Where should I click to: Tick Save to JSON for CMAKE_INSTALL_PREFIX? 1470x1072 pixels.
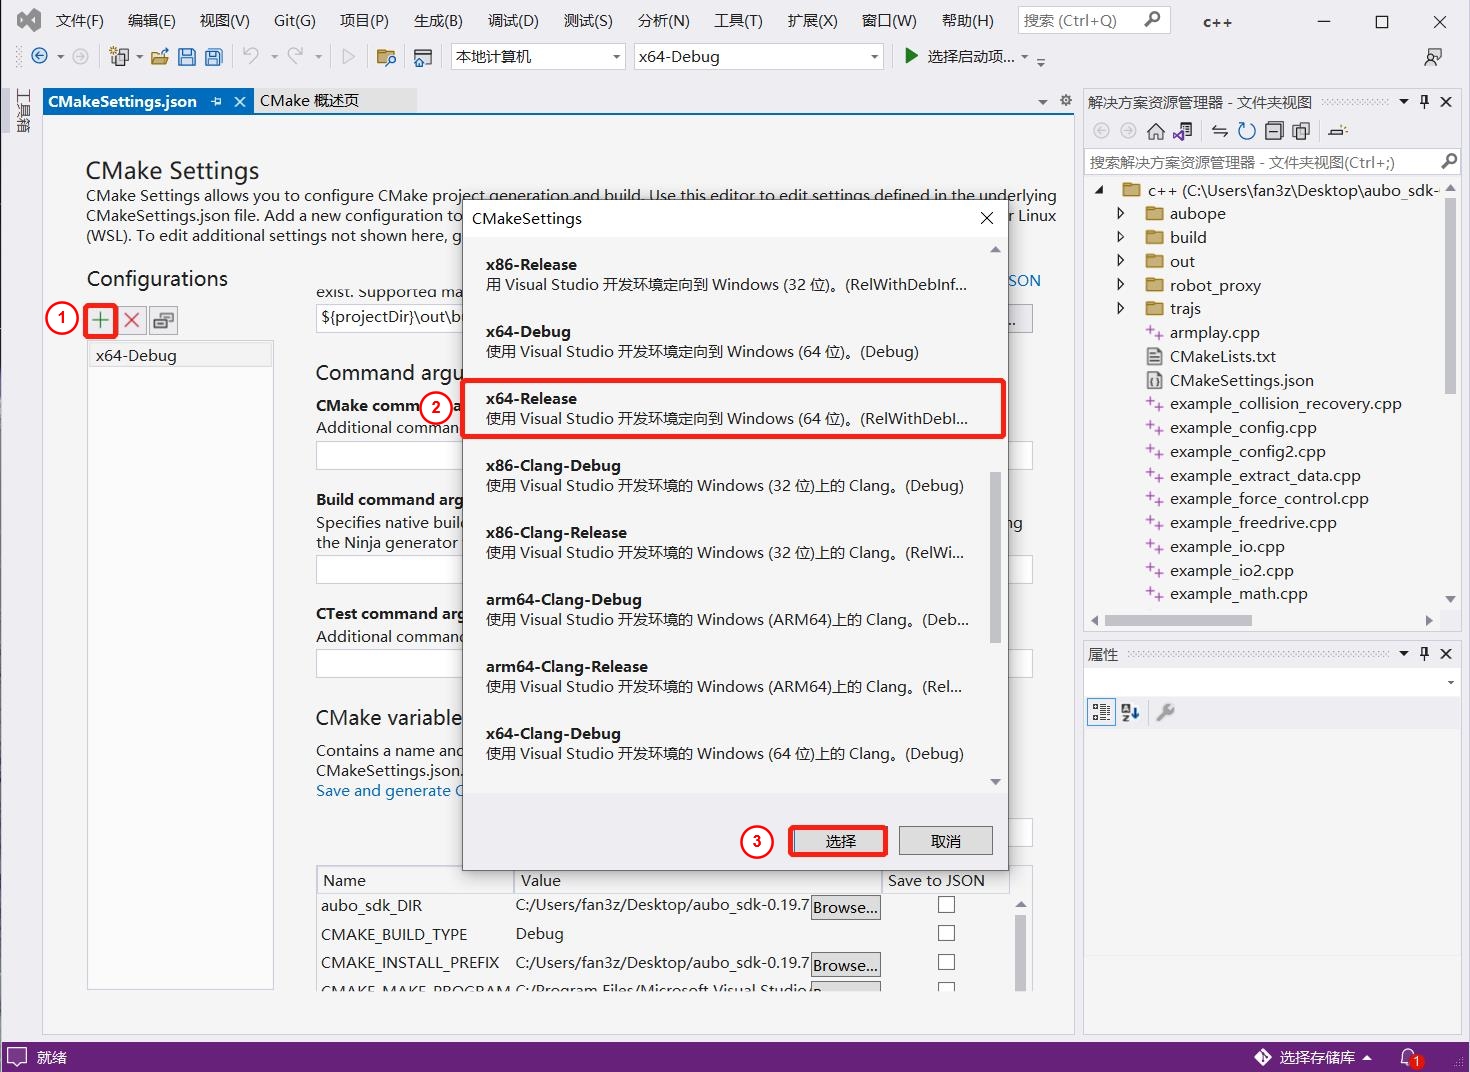click(x=946, y=962)
